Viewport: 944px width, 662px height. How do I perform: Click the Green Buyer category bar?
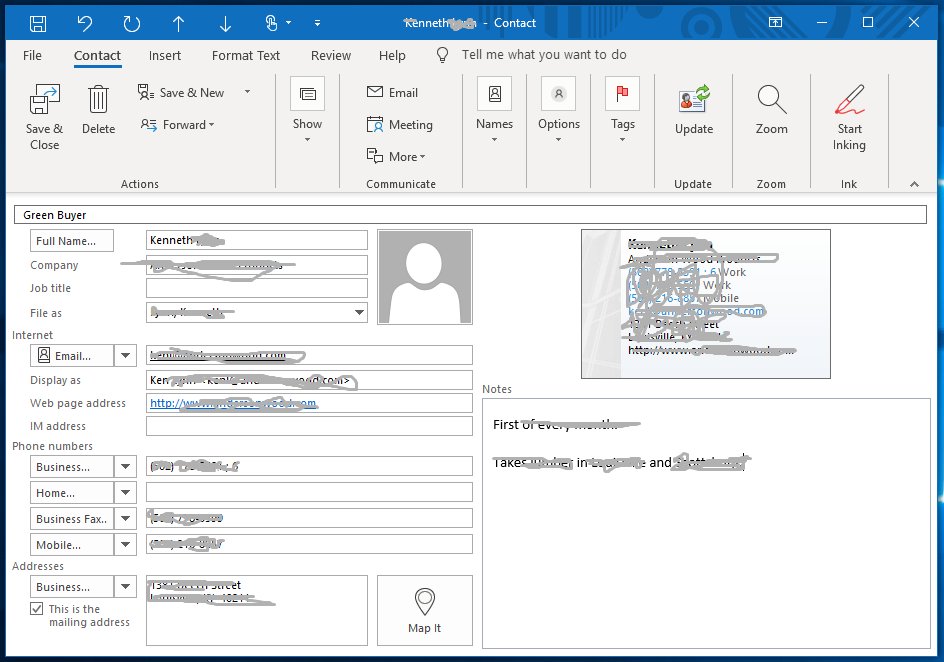[470, 215]
